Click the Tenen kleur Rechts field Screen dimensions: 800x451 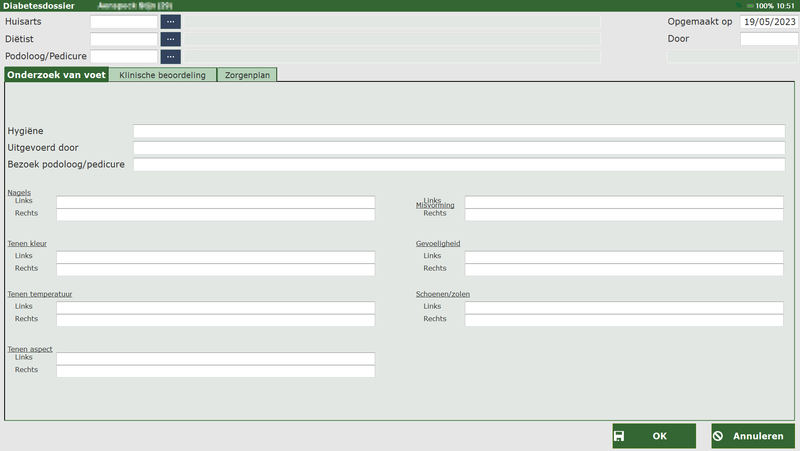click(x=215, y=269)
